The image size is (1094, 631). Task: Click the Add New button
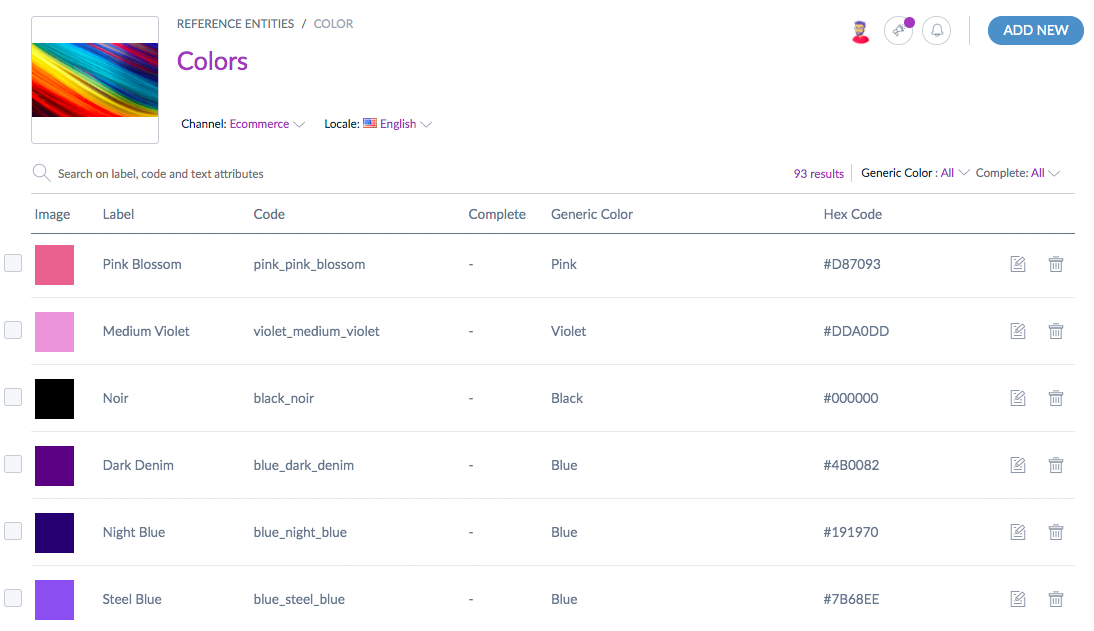[x=1035, y=31]
